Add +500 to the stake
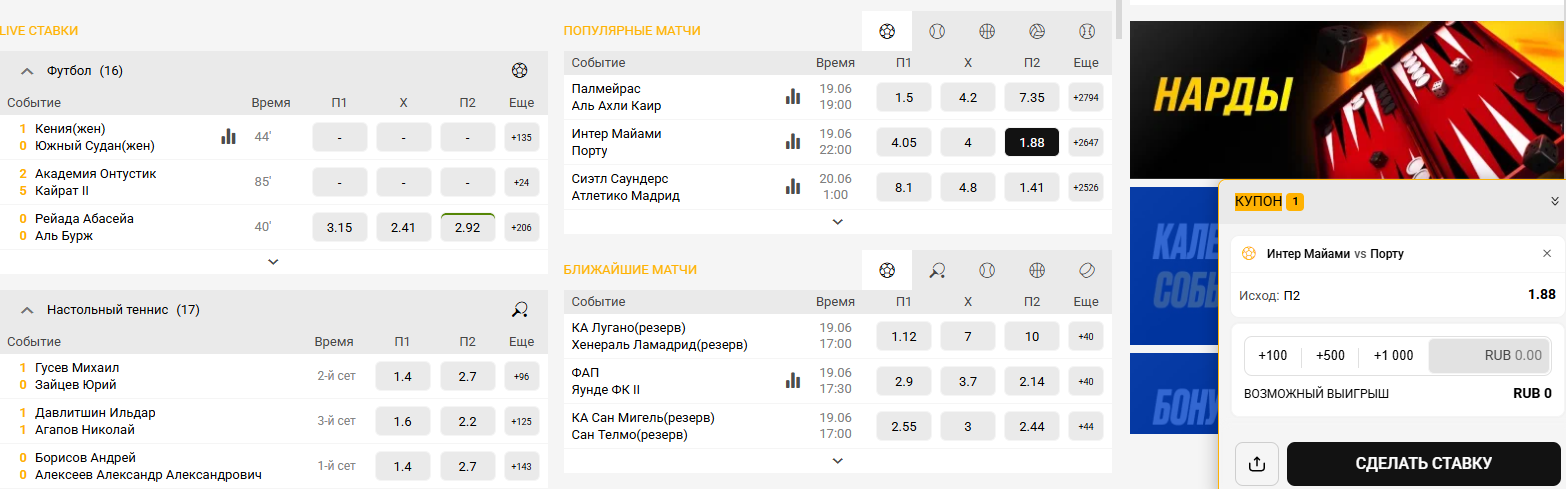 [x=1331, y=355]
